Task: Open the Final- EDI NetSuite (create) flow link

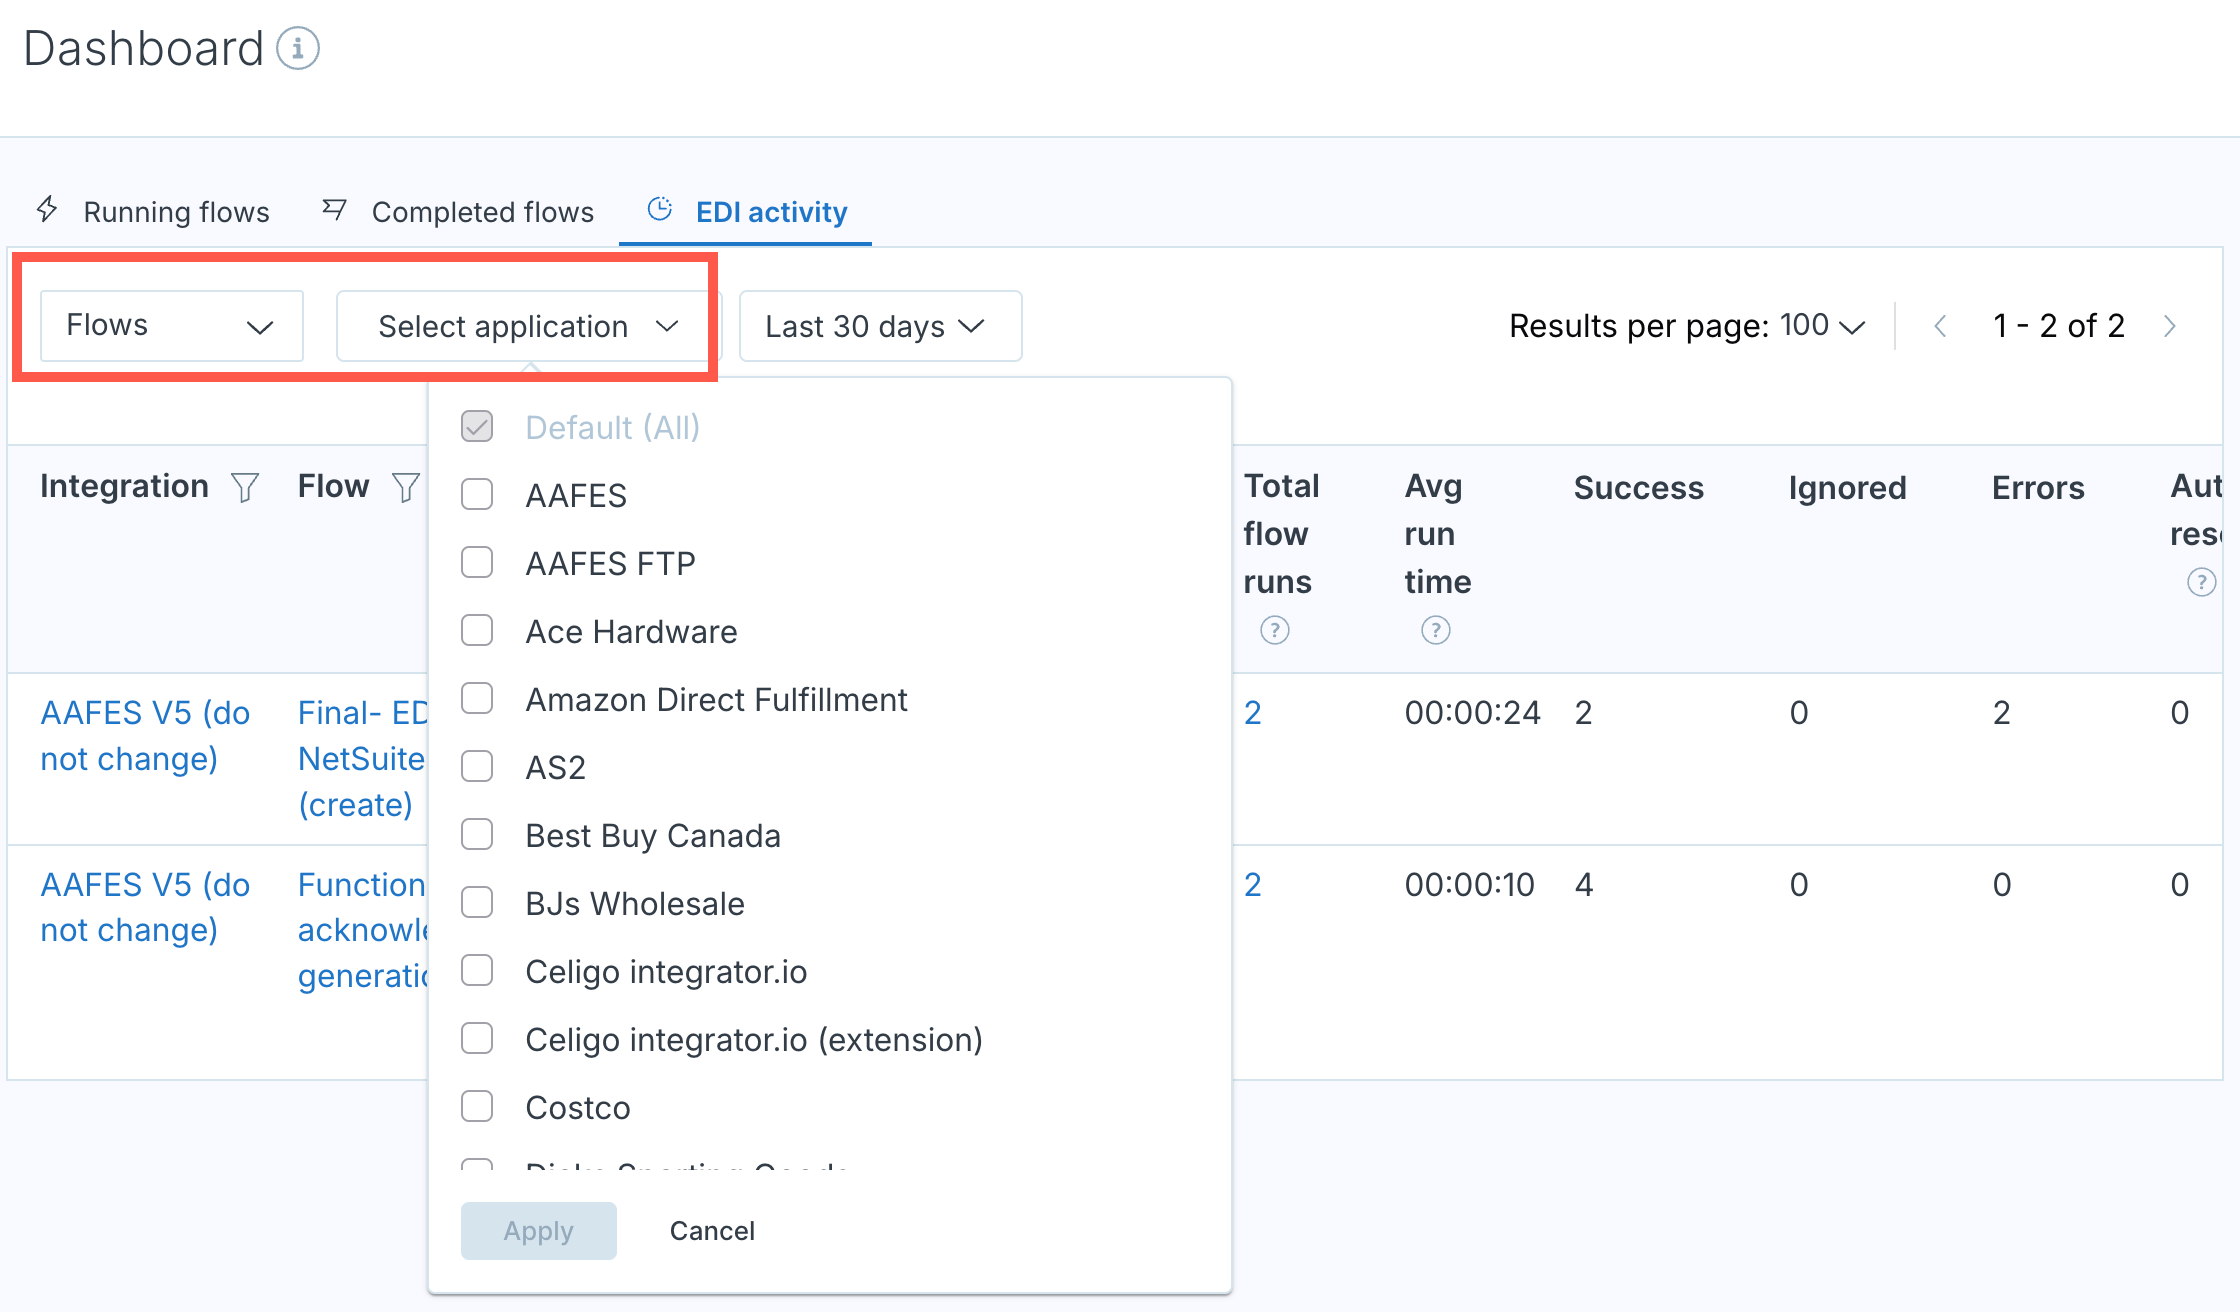Action: click(x=362, y=758)
